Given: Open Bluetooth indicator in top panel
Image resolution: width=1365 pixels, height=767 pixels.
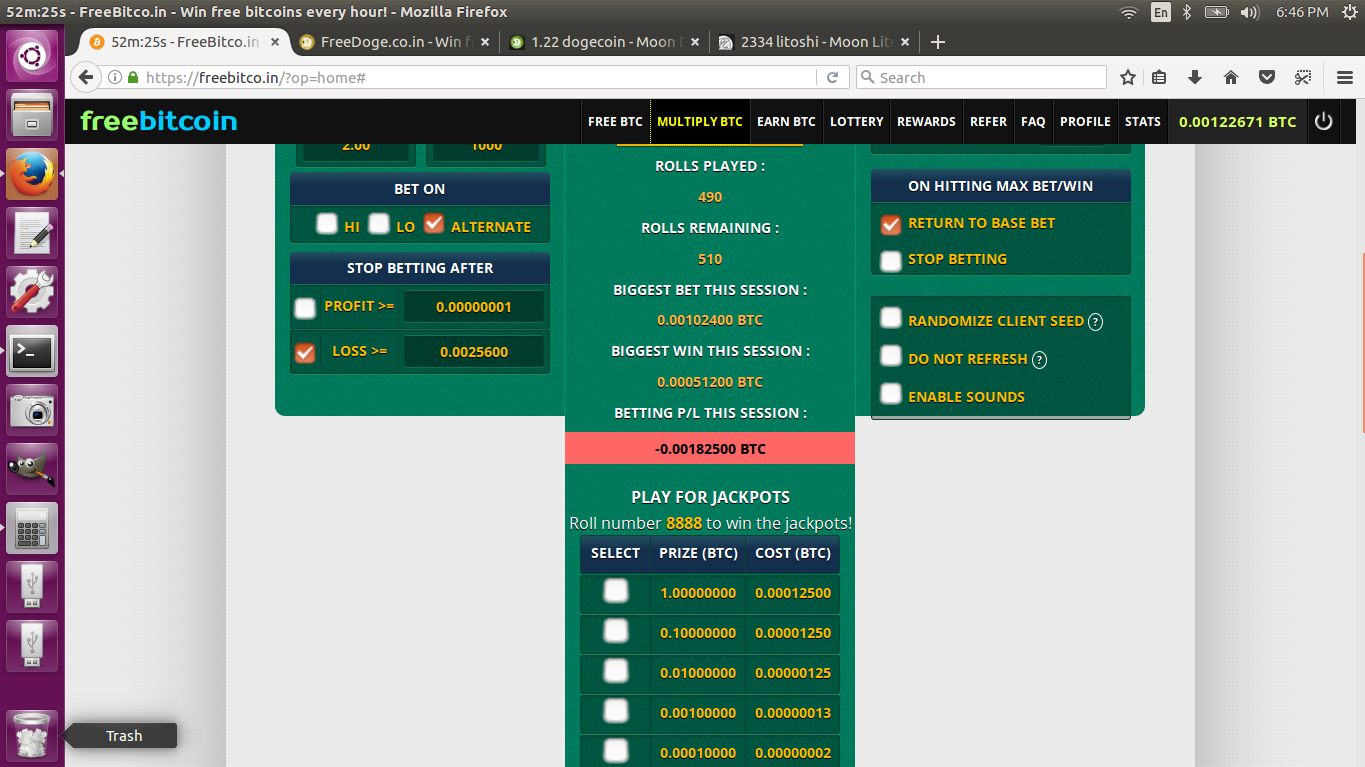Looking at the screenshot, I should (x=1187, y=12).
